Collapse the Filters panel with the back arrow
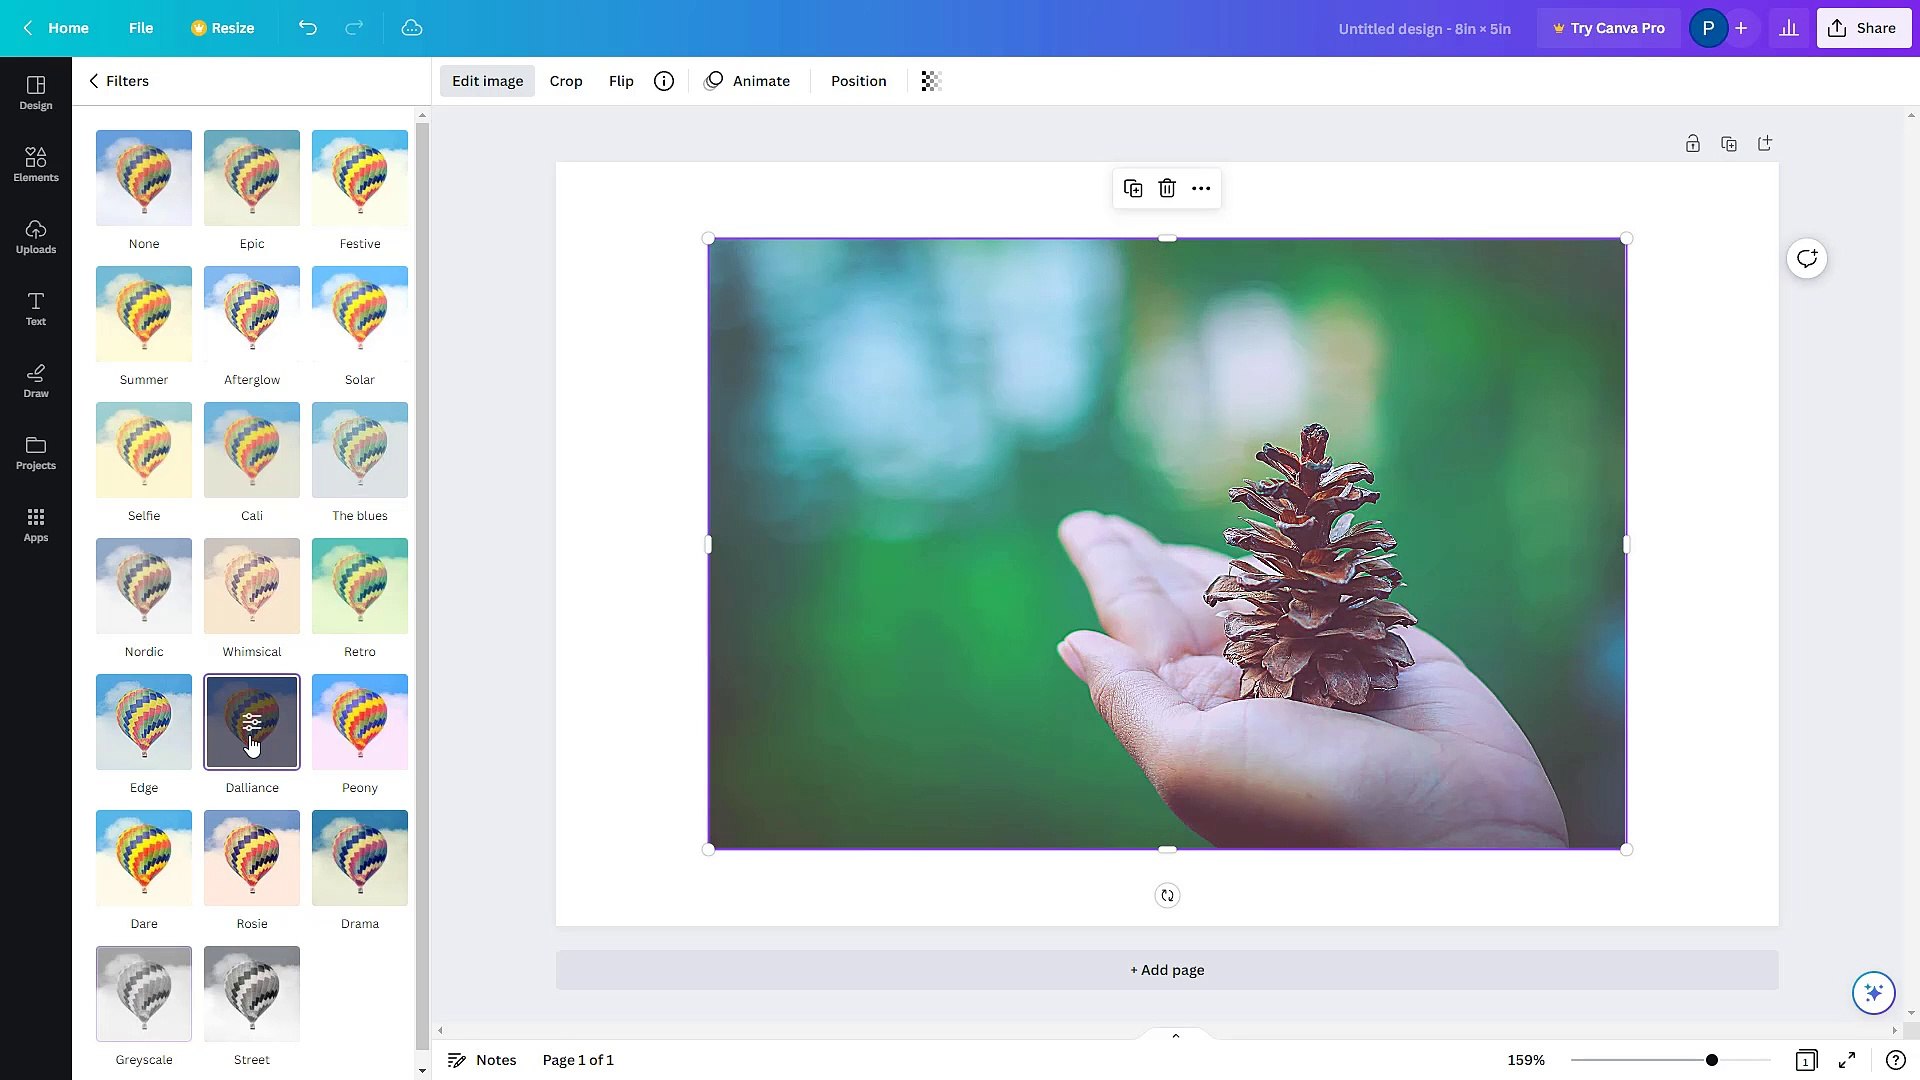Viewport: 1920px width, 1080px height. pos(93,81)
